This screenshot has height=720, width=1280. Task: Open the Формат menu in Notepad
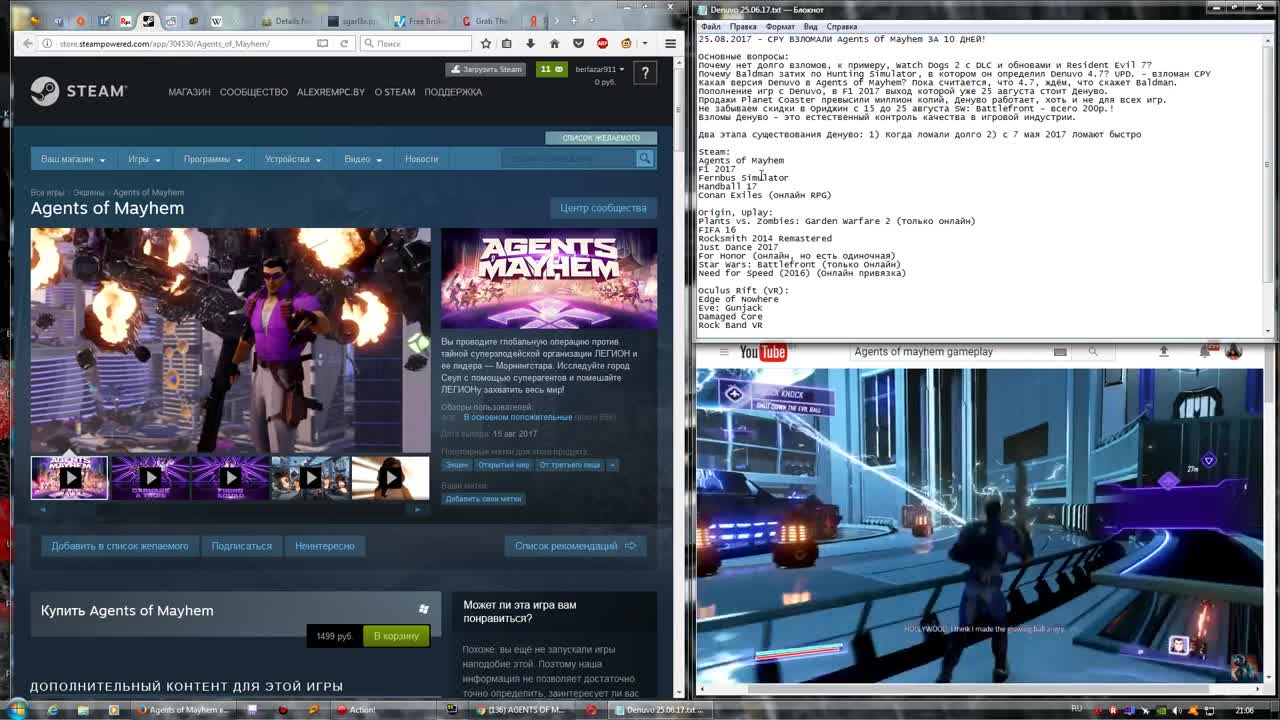click(780, 27)
